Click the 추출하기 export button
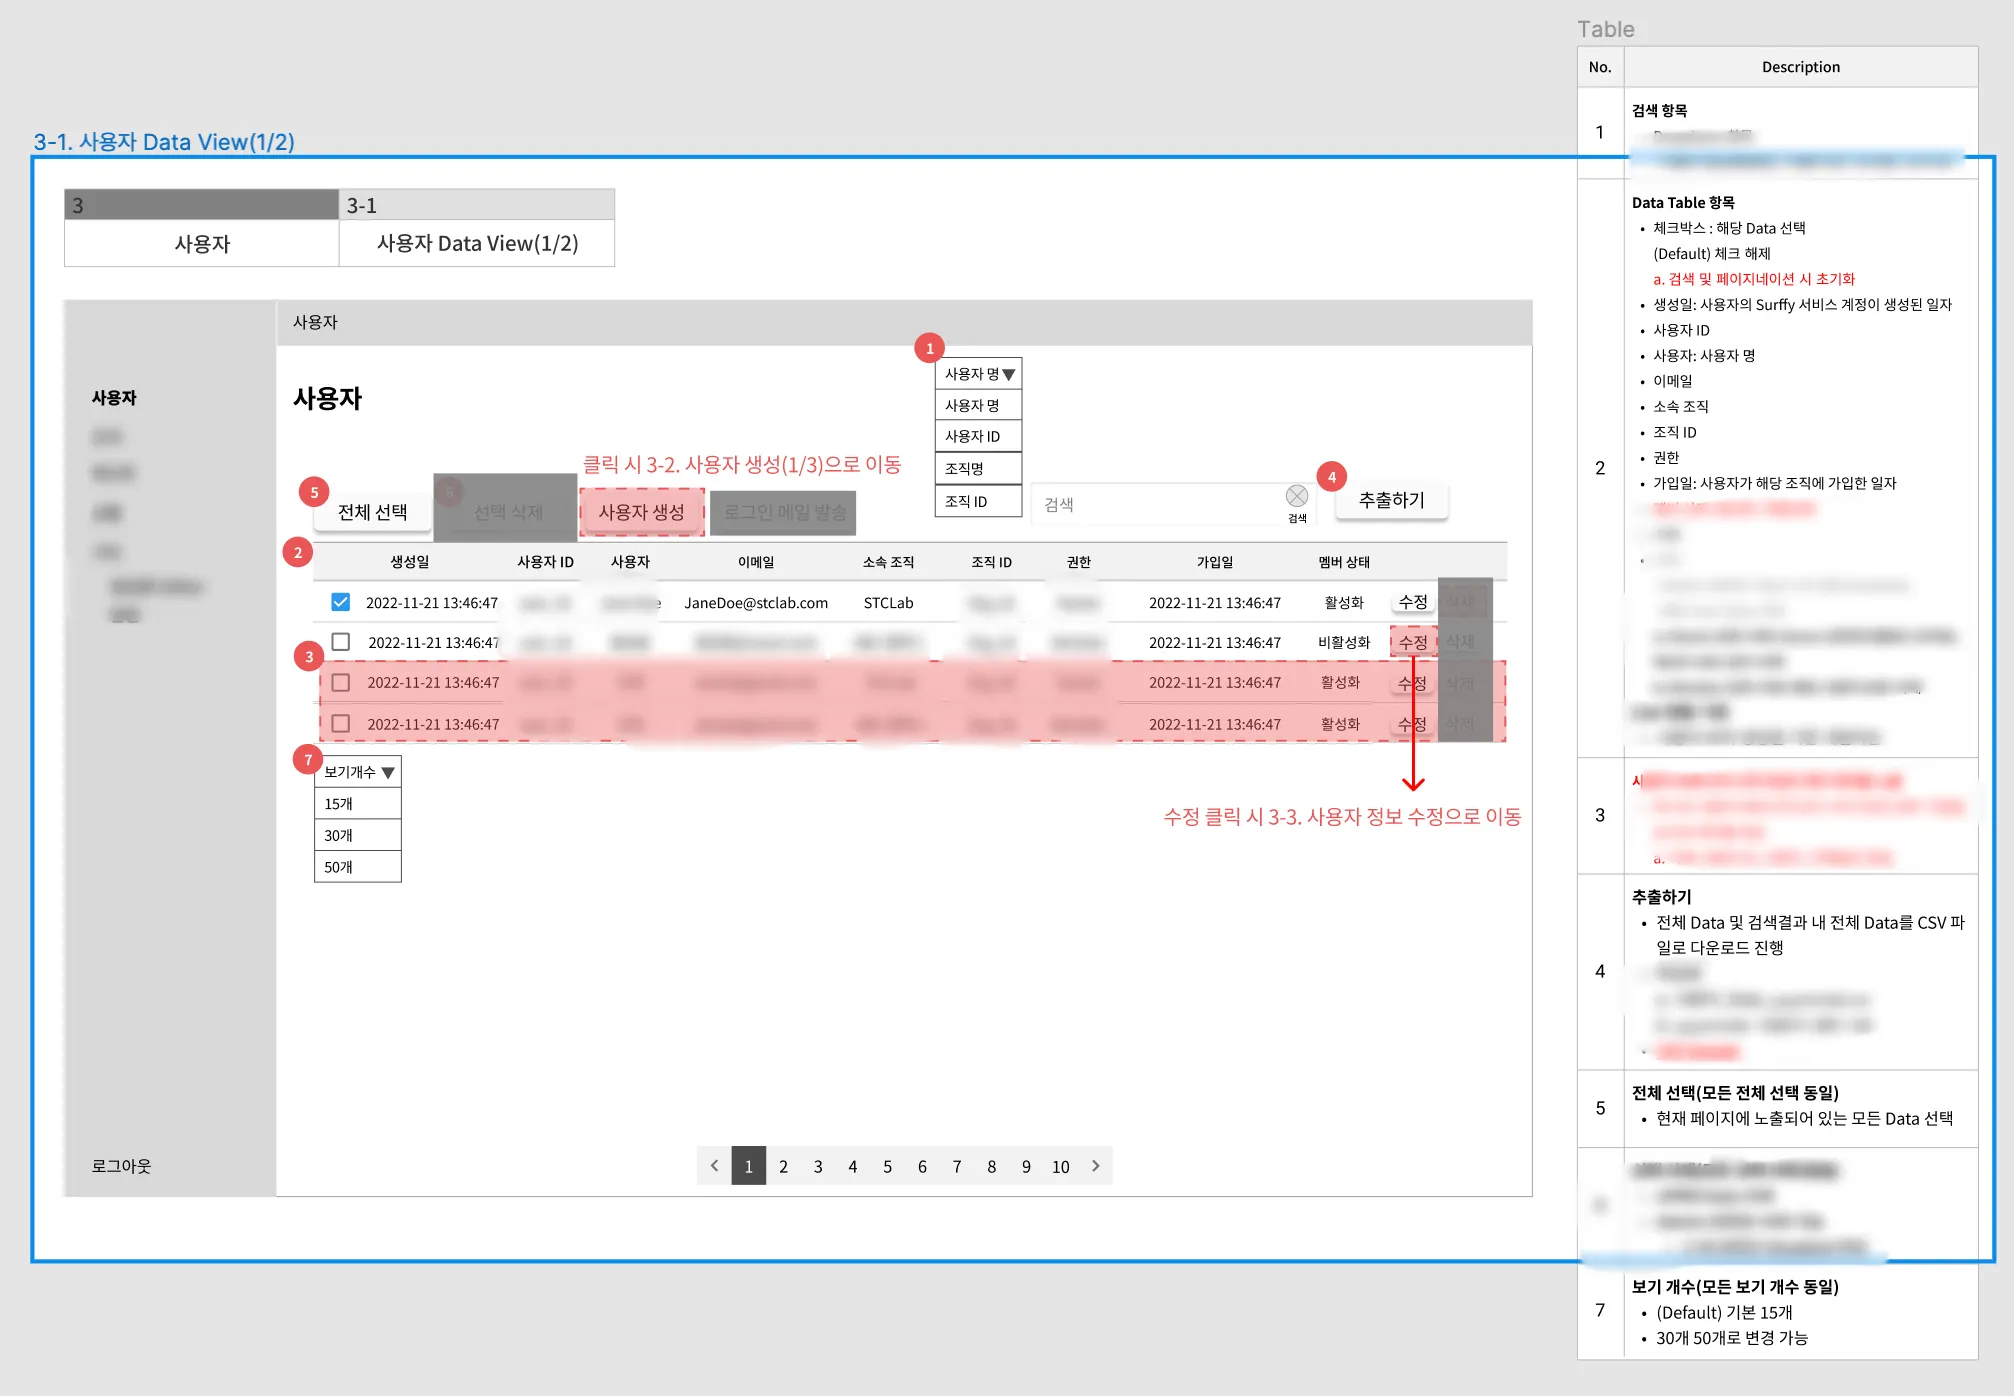This screenshot has height=1396, width=2014. [x=1391, y=500]
